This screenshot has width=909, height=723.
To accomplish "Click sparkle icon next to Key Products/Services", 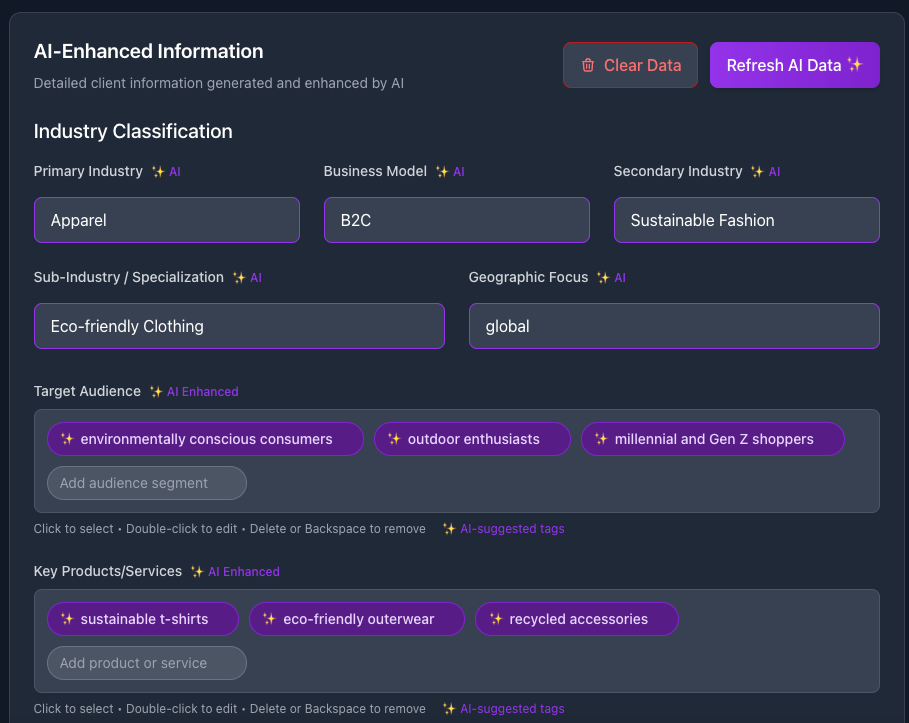I will pyautogui.click(x=197, y=572).
